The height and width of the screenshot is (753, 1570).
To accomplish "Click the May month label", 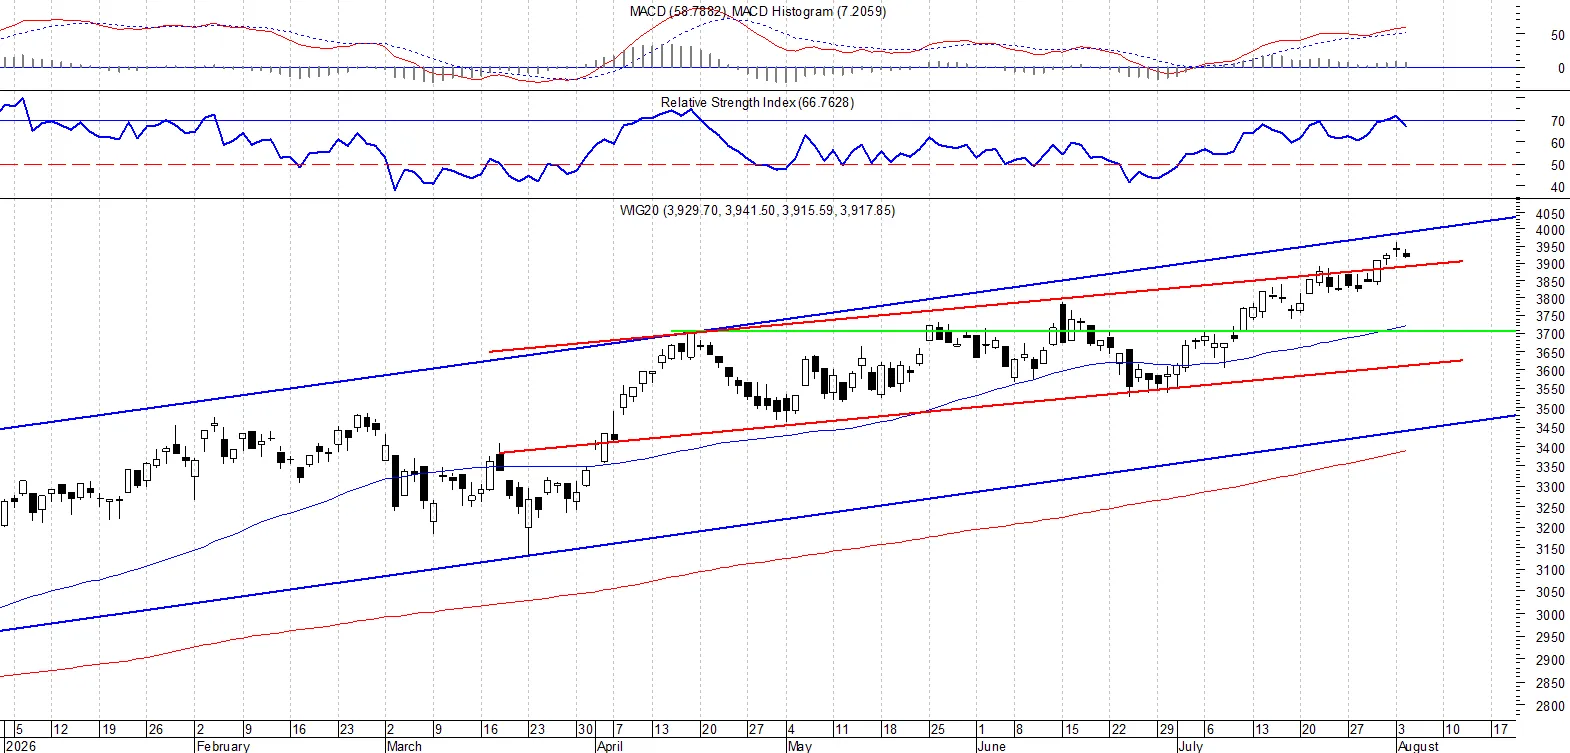I will click(800, 746).
